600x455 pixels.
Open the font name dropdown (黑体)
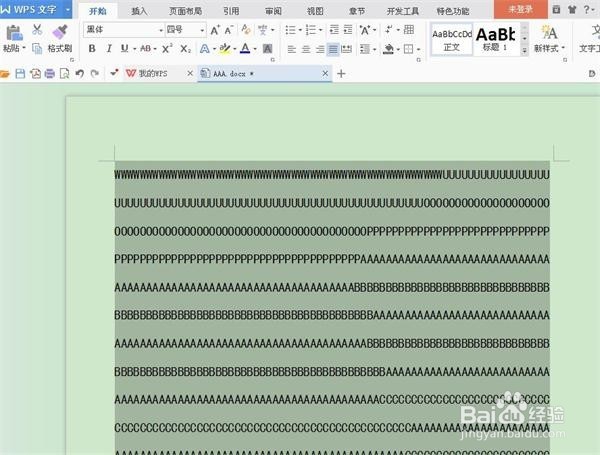[x=161, y=30]
